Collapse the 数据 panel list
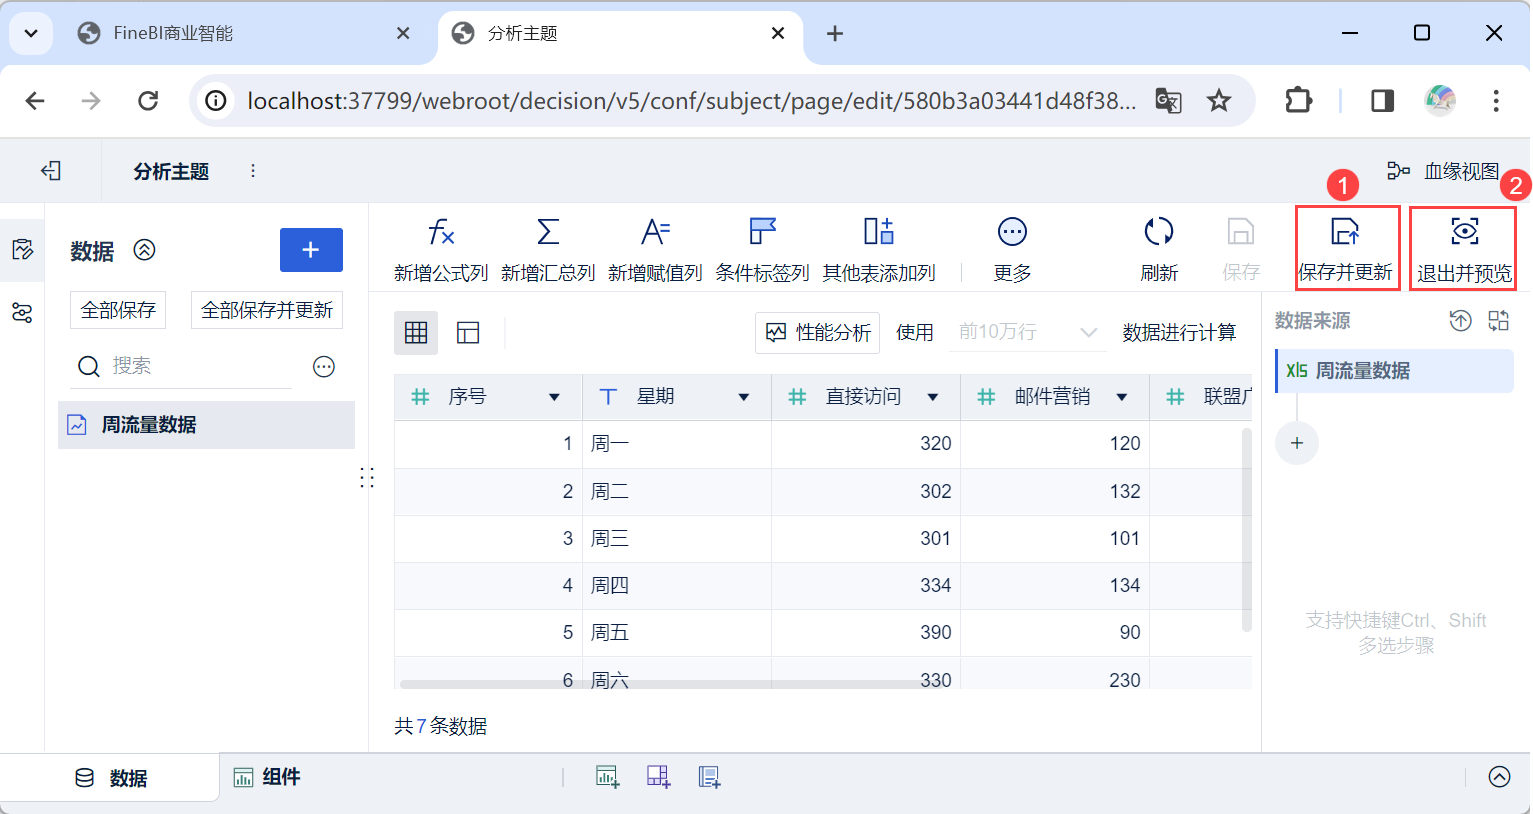Viewport: 1533px width, 814px height. [x=145, y=250]
